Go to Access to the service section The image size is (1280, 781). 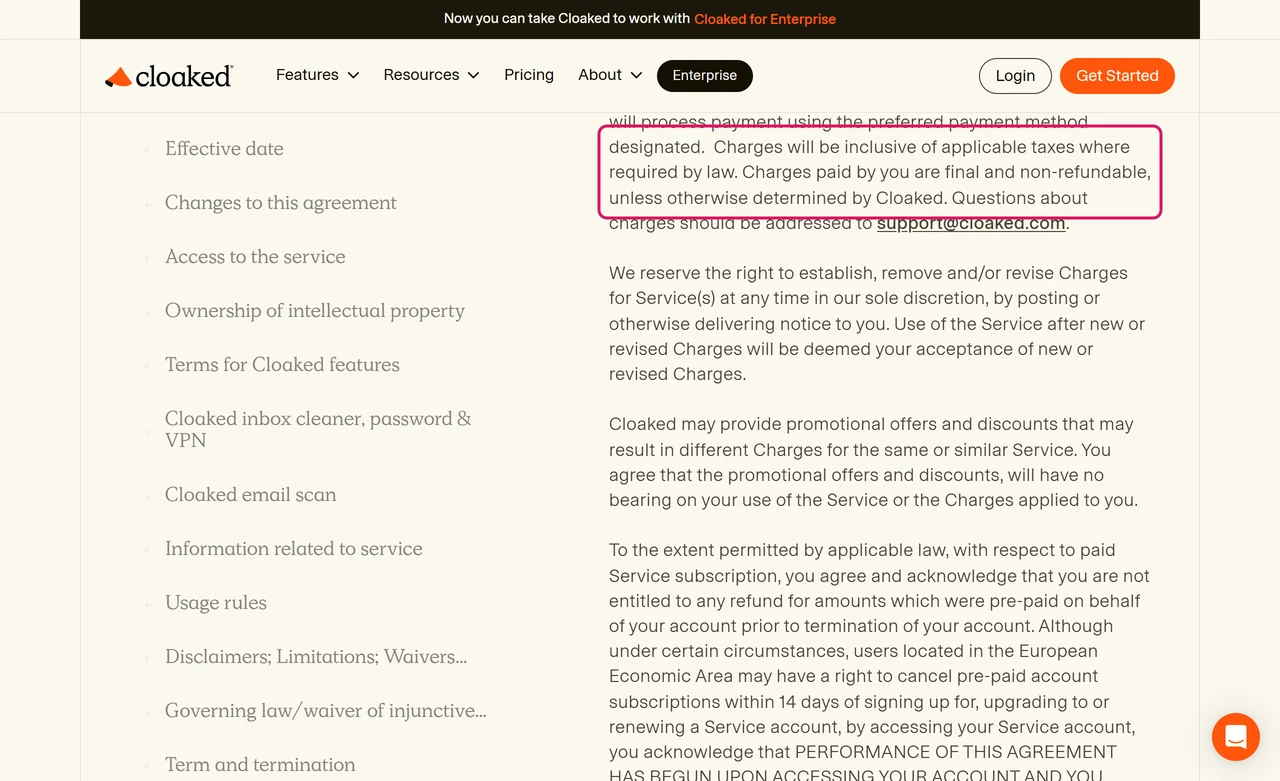[255, 257]
